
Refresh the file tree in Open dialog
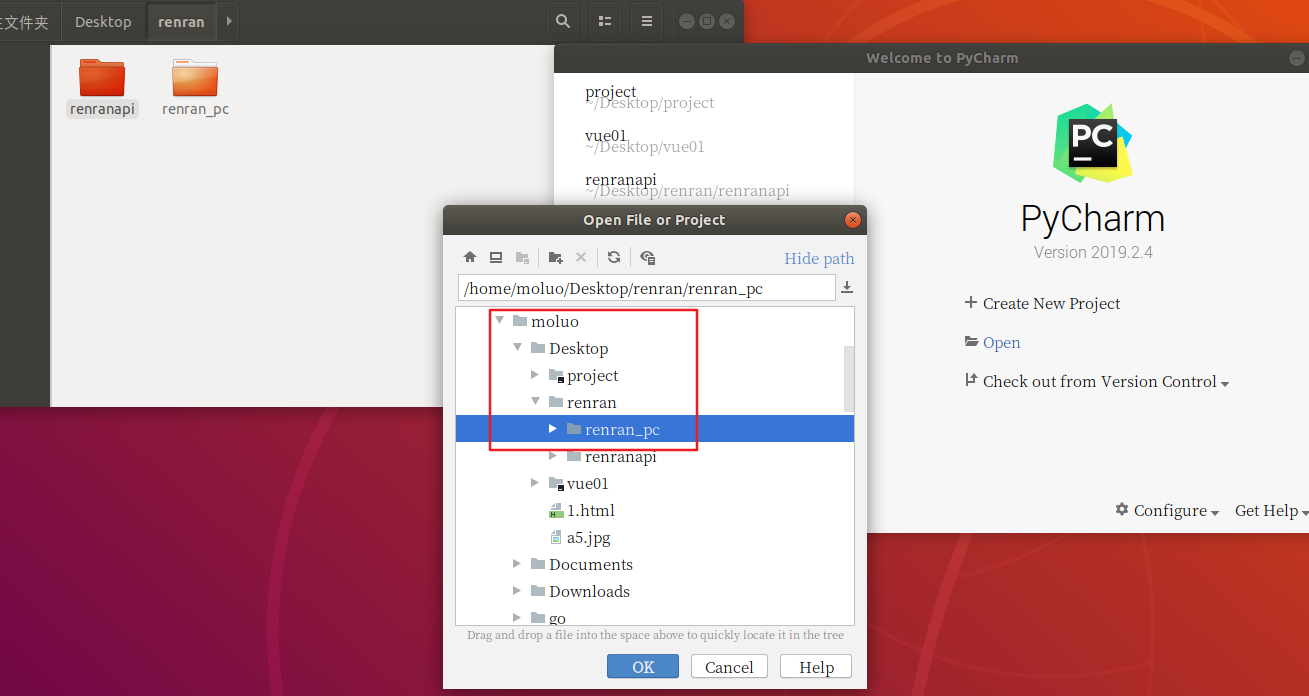[x=614, y=257]
